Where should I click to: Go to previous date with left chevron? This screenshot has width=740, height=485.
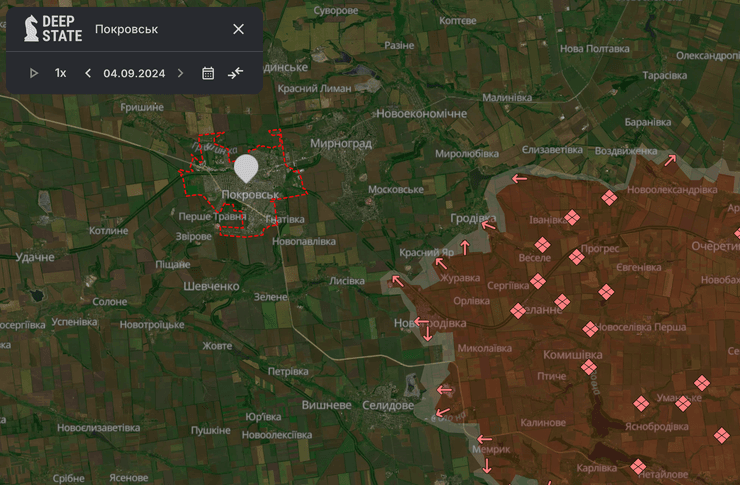(88, 73)
